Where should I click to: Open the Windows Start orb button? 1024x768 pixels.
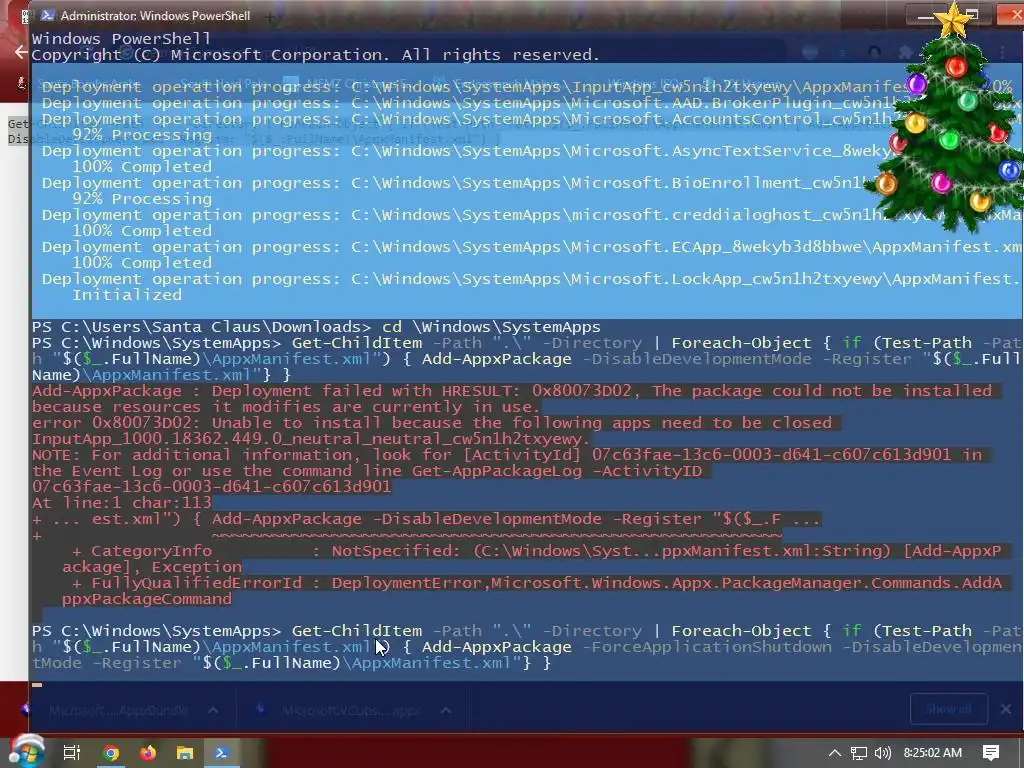pos(26,752)
